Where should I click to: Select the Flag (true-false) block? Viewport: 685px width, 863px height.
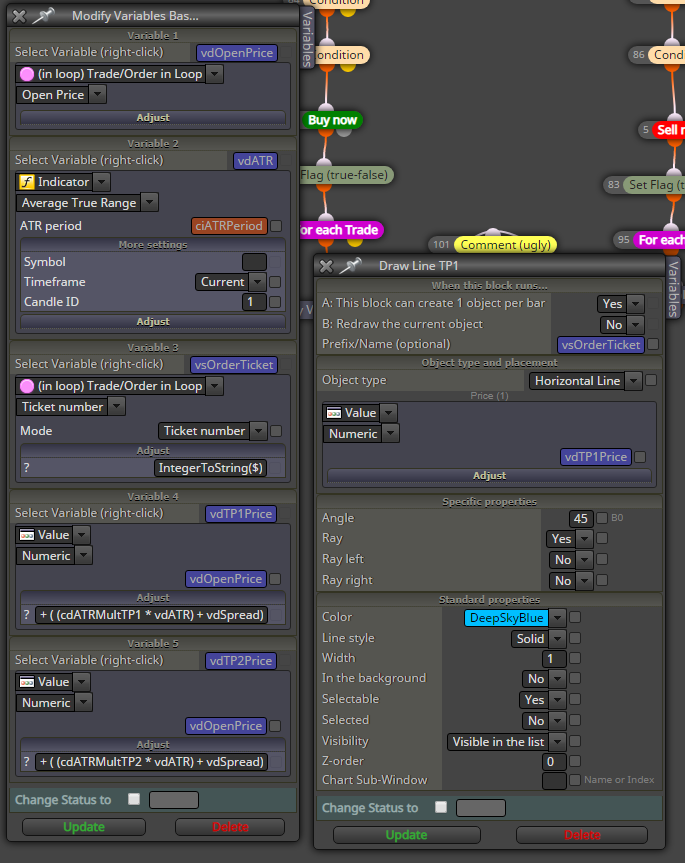click(346, 175)
